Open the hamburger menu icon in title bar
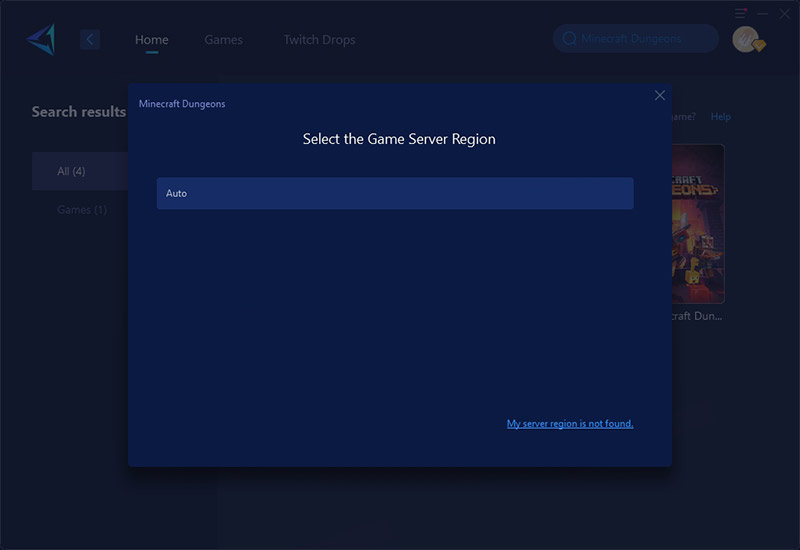This screenshot has height=550, width=800. click(x=740, y=13)
